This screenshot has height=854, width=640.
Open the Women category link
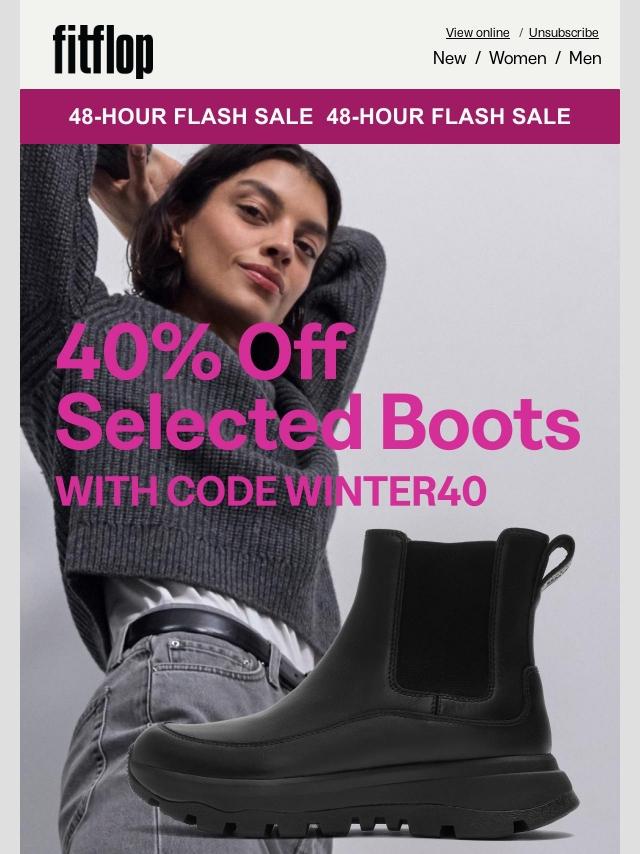click(x=517, y=58)
